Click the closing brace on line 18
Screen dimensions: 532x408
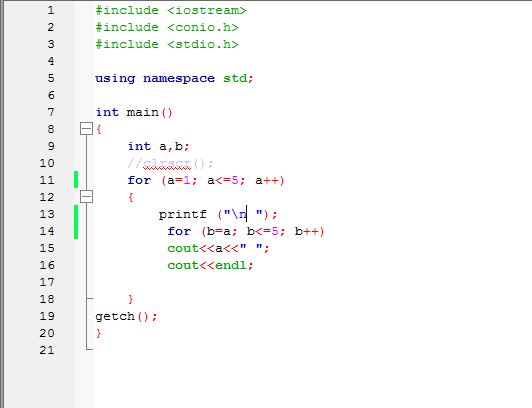point(131,299)
